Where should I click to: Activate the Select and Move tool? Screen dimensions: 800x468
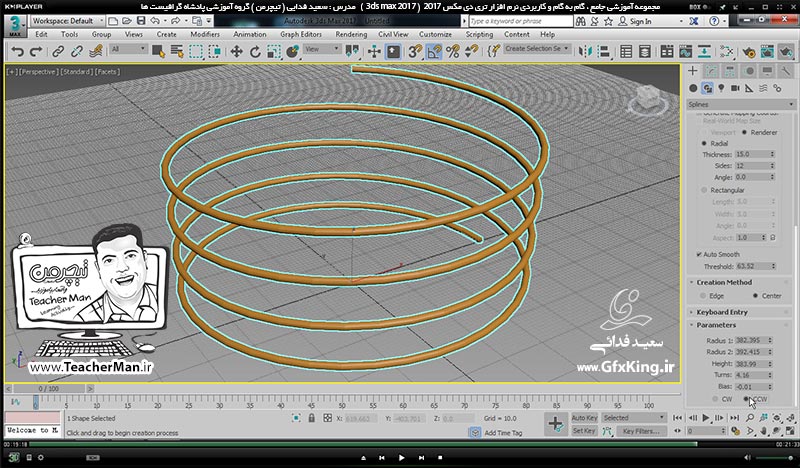(x=236, y=52)
